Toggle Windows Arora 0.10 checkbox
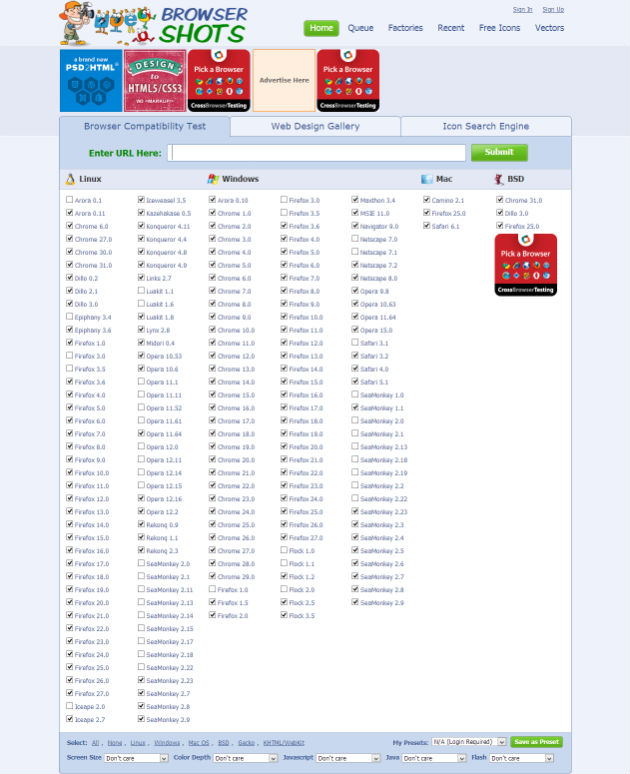630x774 pixels. (212, 199)
